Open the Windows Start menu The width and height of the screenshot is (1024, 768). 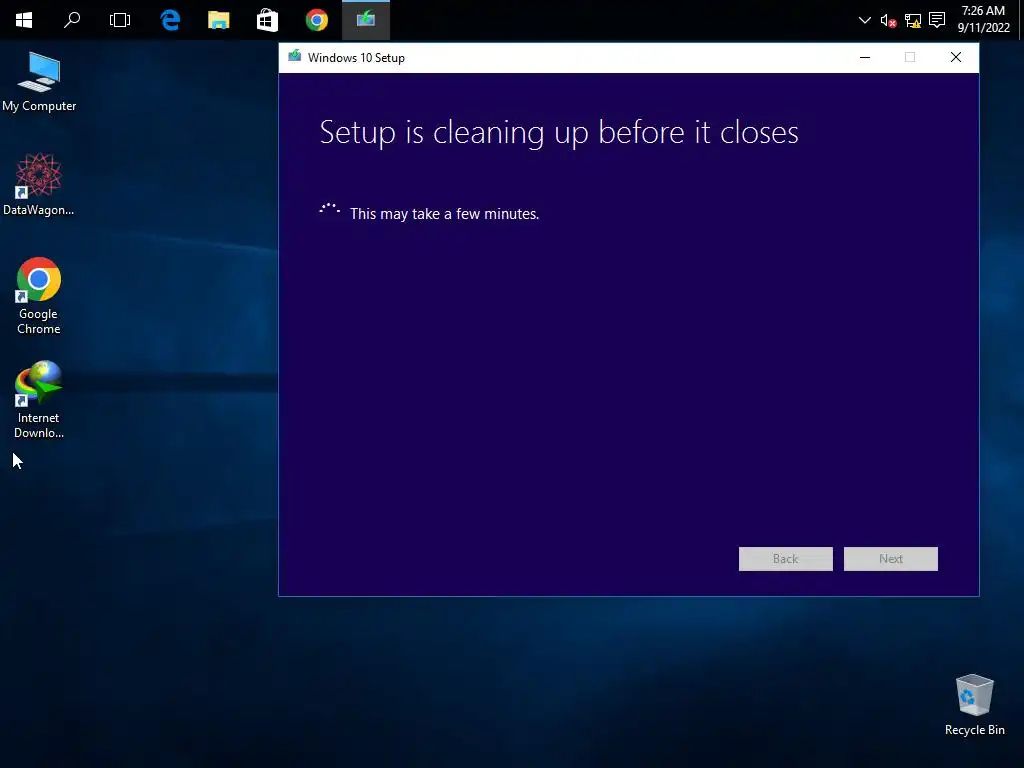click(x=24, y=20)
